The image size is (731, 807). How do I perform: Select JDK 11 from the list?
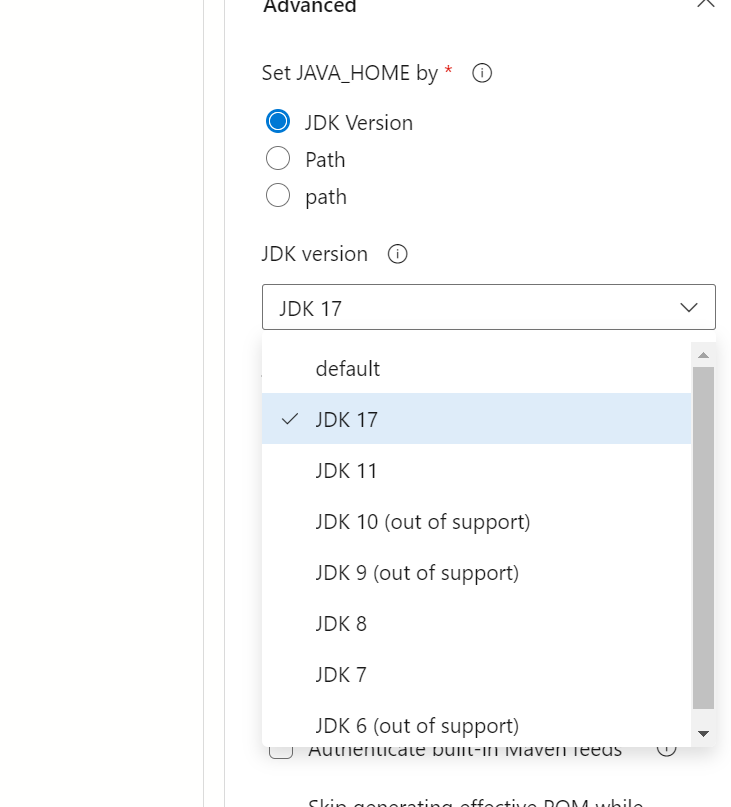coord(347,470)
